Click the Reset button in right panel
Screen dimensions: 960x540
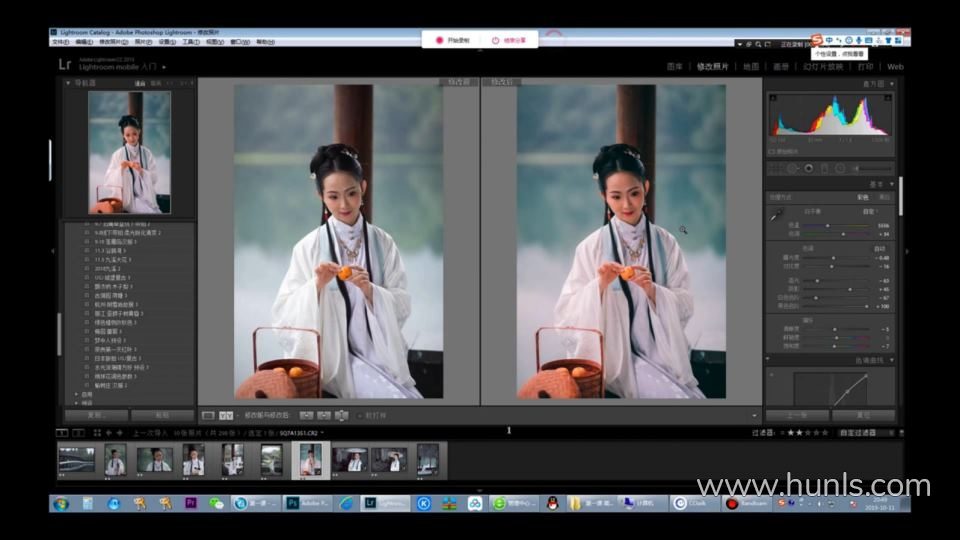tap(863, 415)
